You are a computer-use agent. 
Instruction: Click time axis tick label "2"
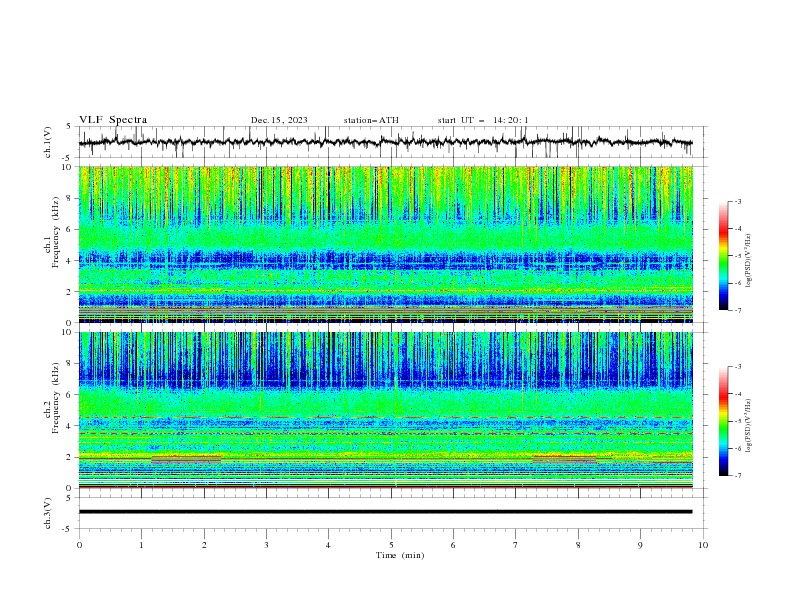[x=204, y=545]
